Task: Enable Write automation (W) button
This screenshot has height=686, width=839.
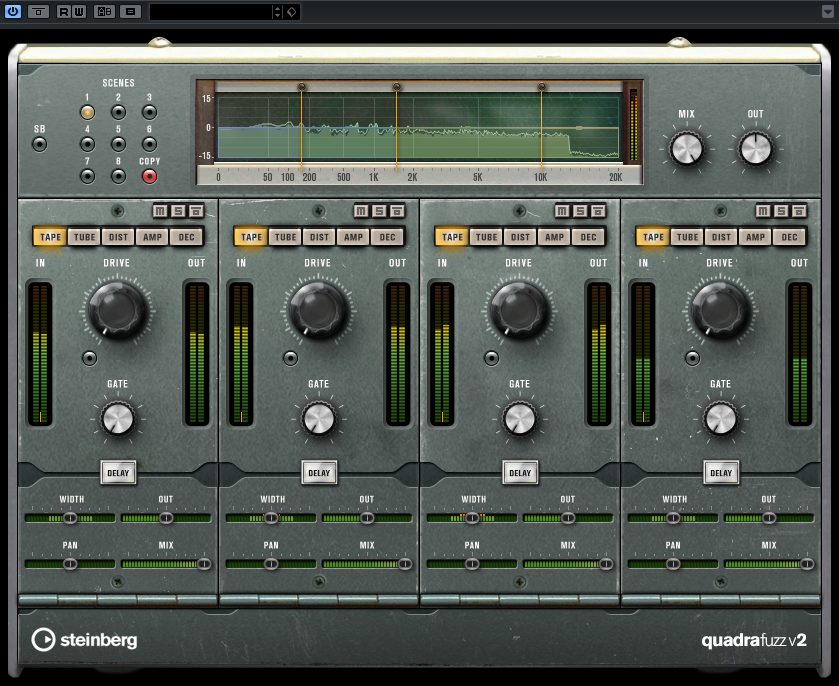Action: click(x=79, y=11)
